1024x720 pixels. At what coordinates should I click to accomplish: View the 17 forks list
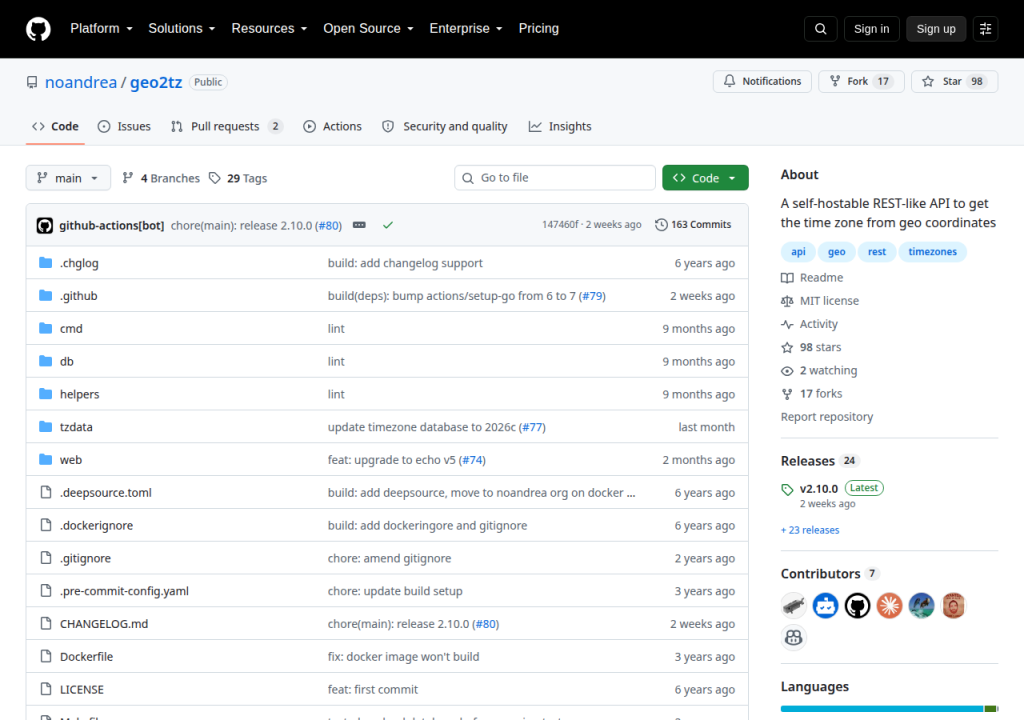tap(812, 393)
